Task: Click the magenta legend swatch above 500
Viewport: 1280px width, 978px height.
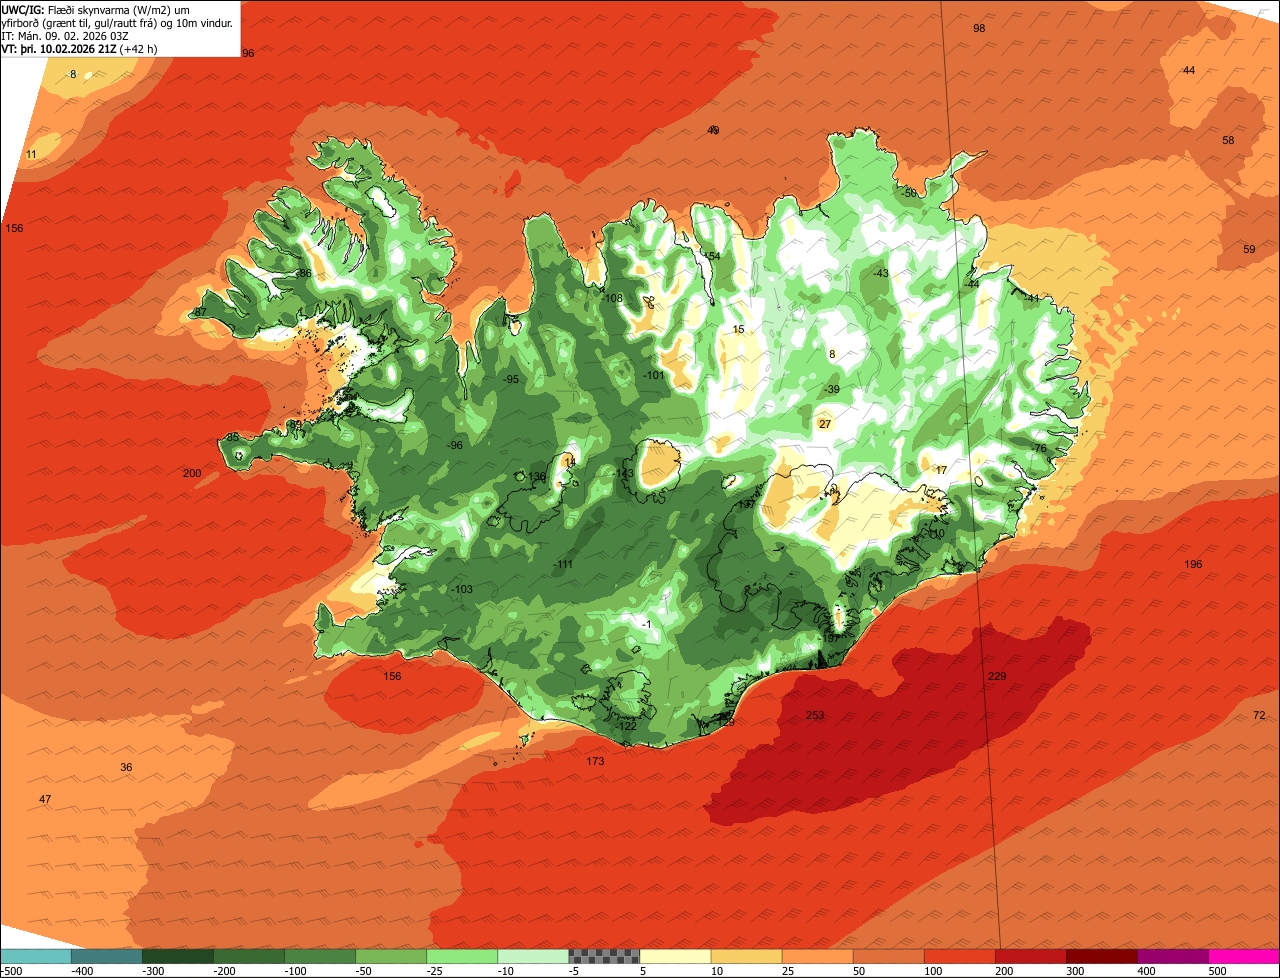Action: (x=1244, y=956)
